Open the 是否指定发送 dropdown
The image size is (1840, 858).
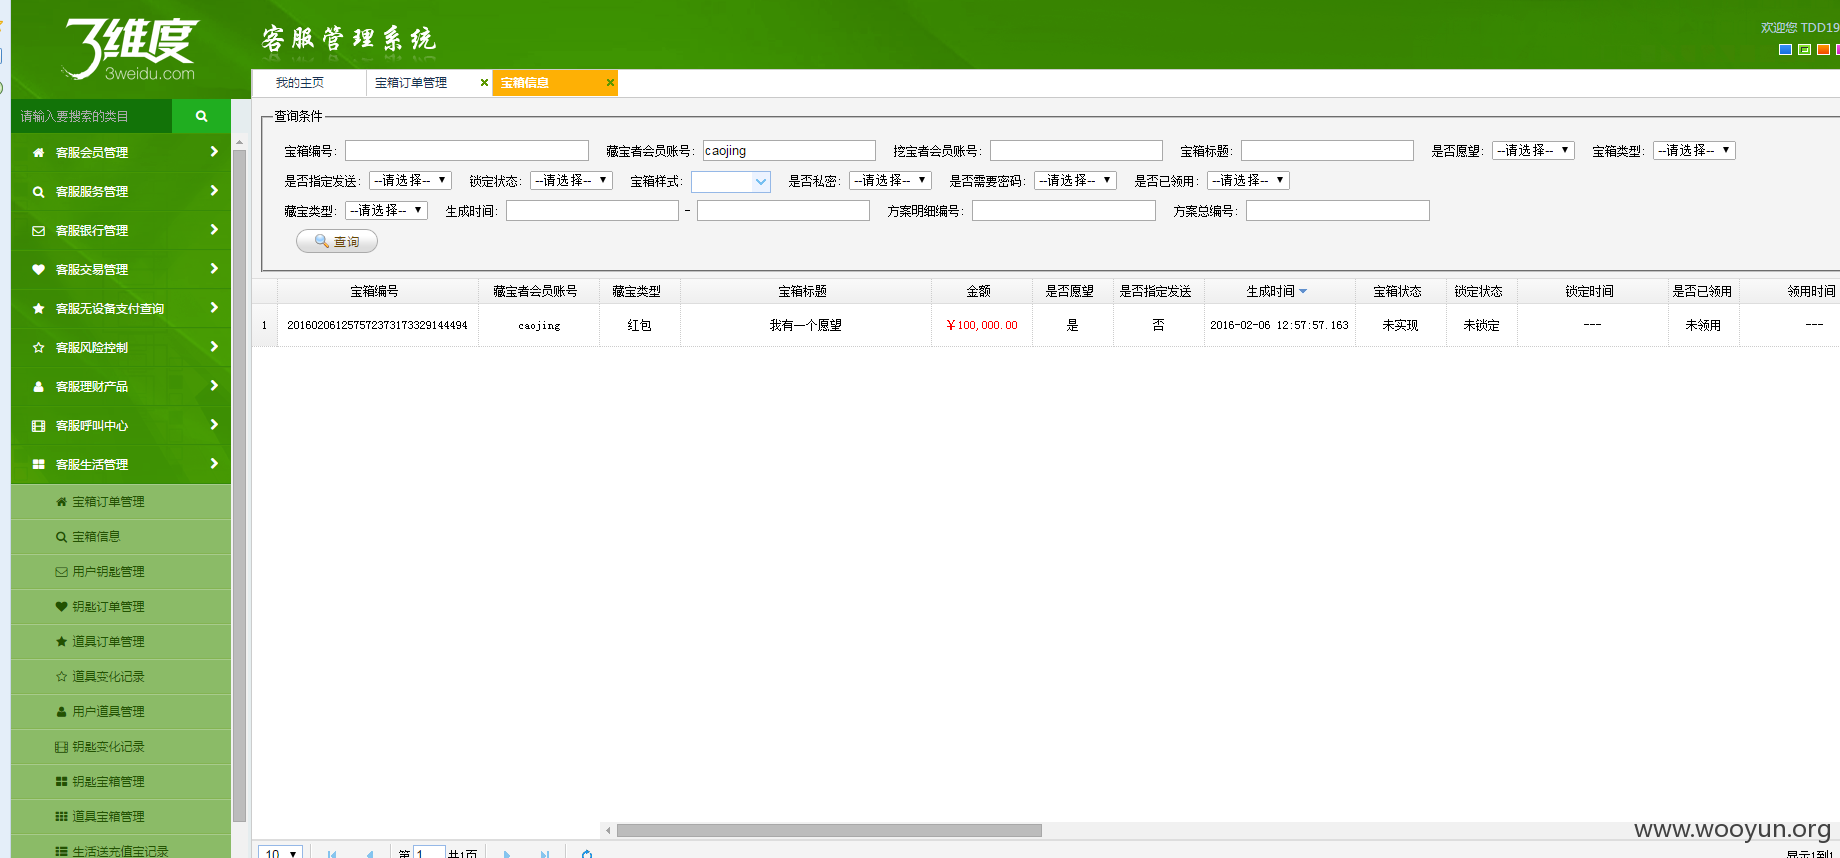[x=410, y=180]
